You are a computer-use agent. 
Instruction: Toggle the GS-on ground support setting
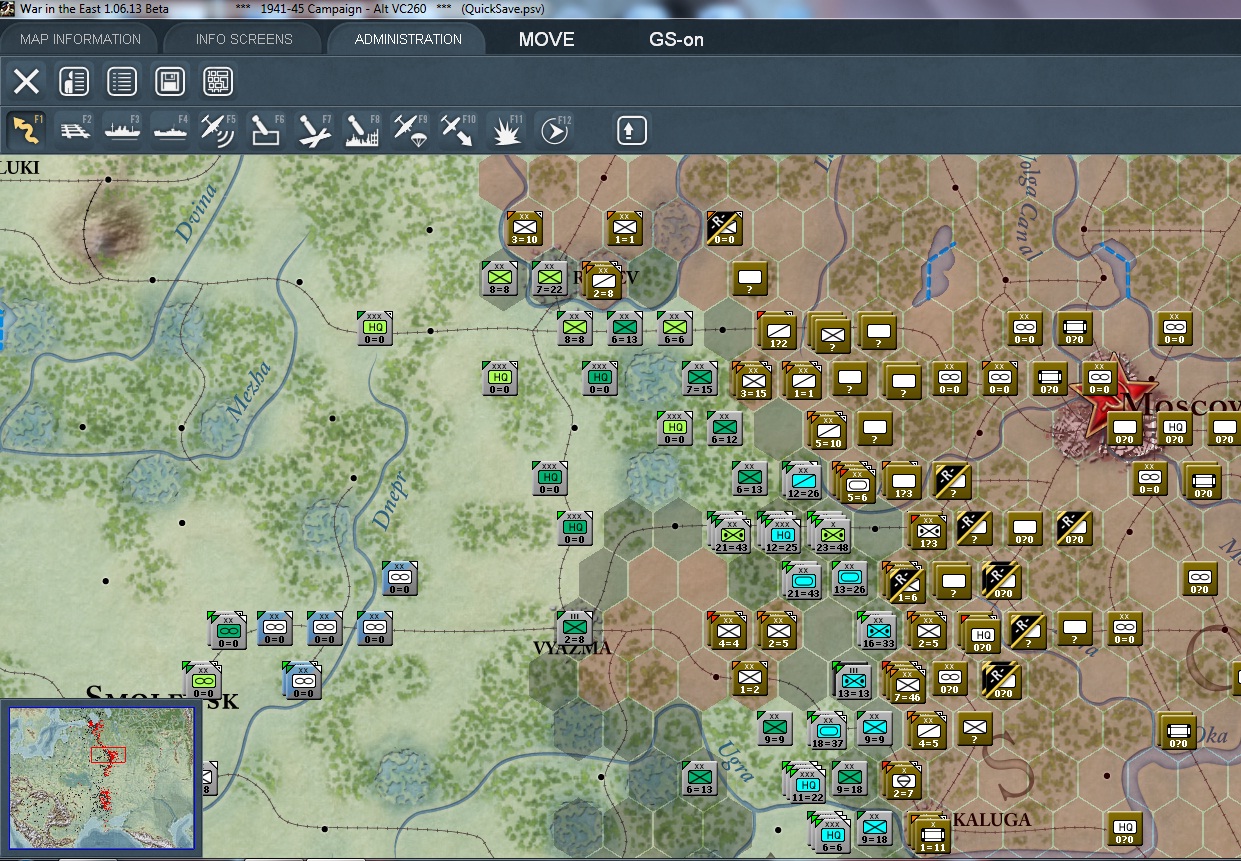click(677, 40)
